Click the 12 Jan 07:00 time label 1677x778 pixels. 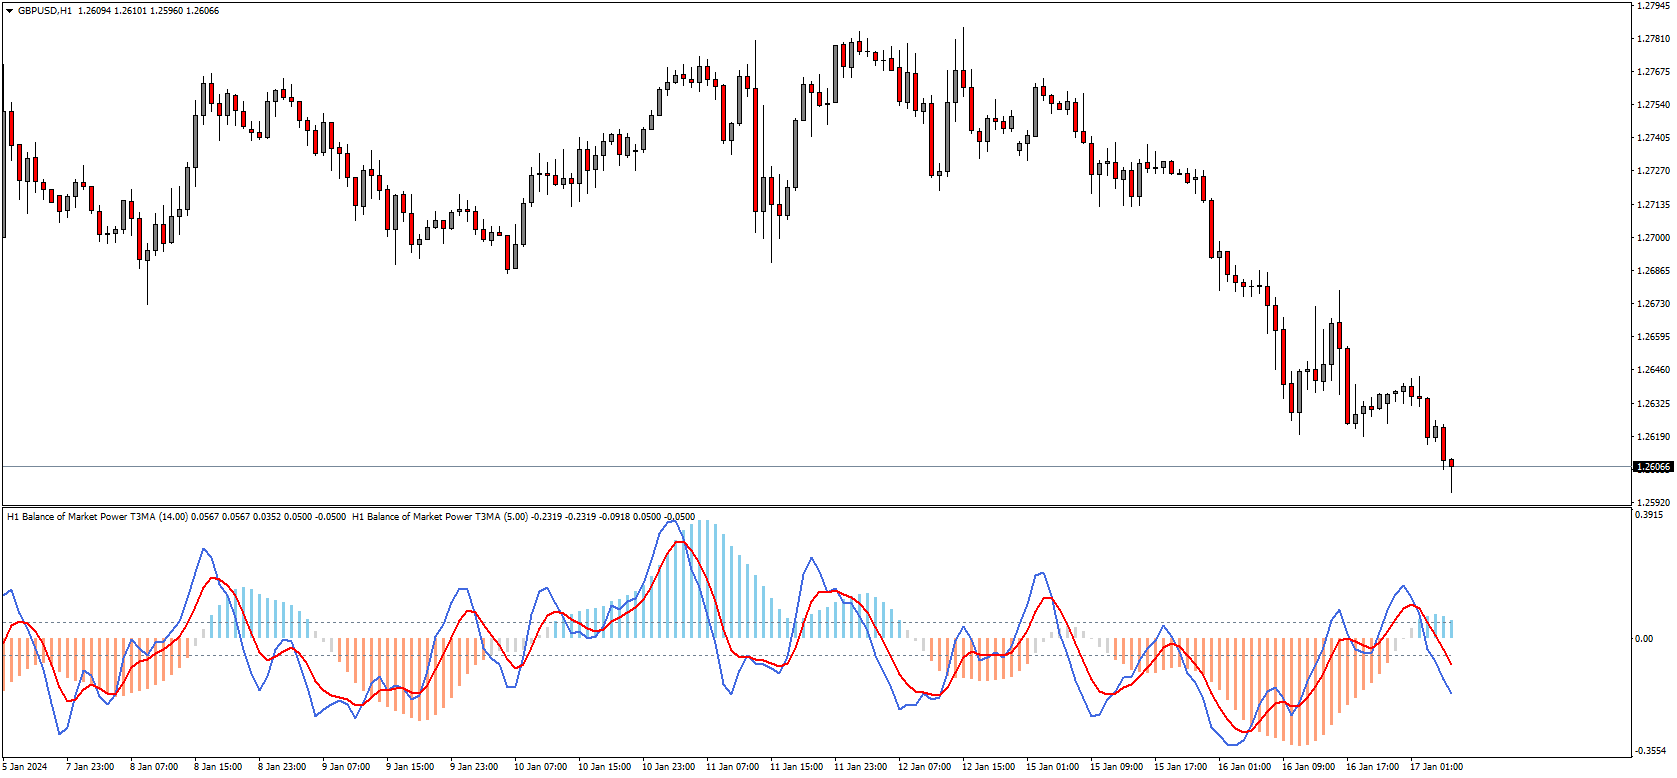925,767
